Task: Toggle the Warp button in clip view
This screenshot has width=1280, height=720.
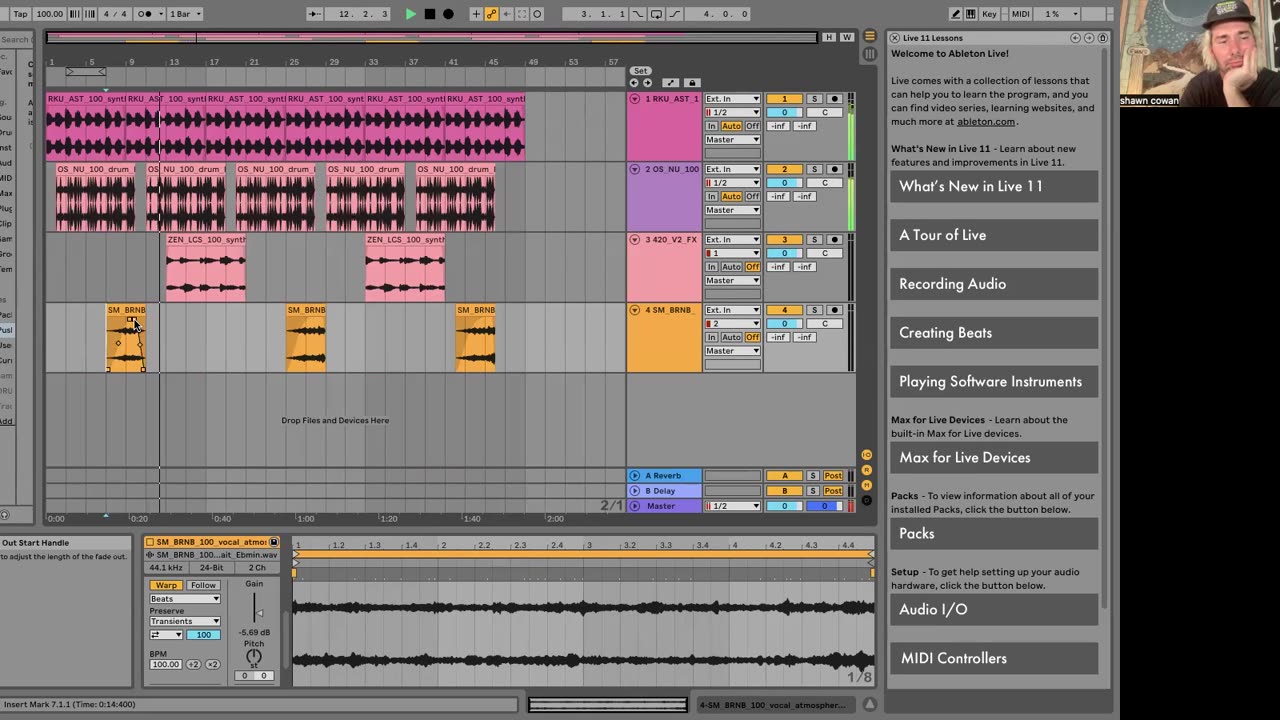Action: [x=165, y=585]
